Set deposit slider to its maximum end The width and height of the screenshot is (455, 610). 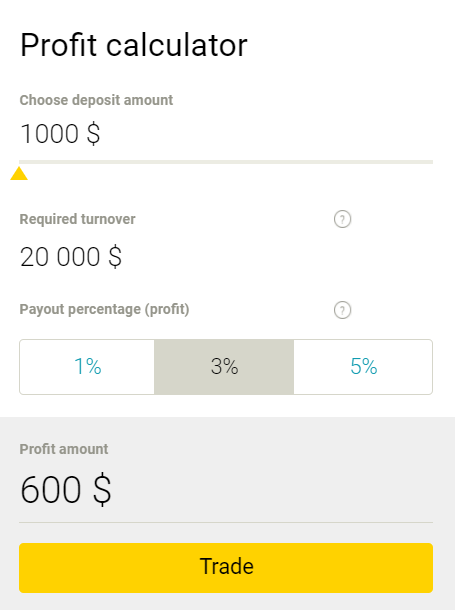[432, 162]
